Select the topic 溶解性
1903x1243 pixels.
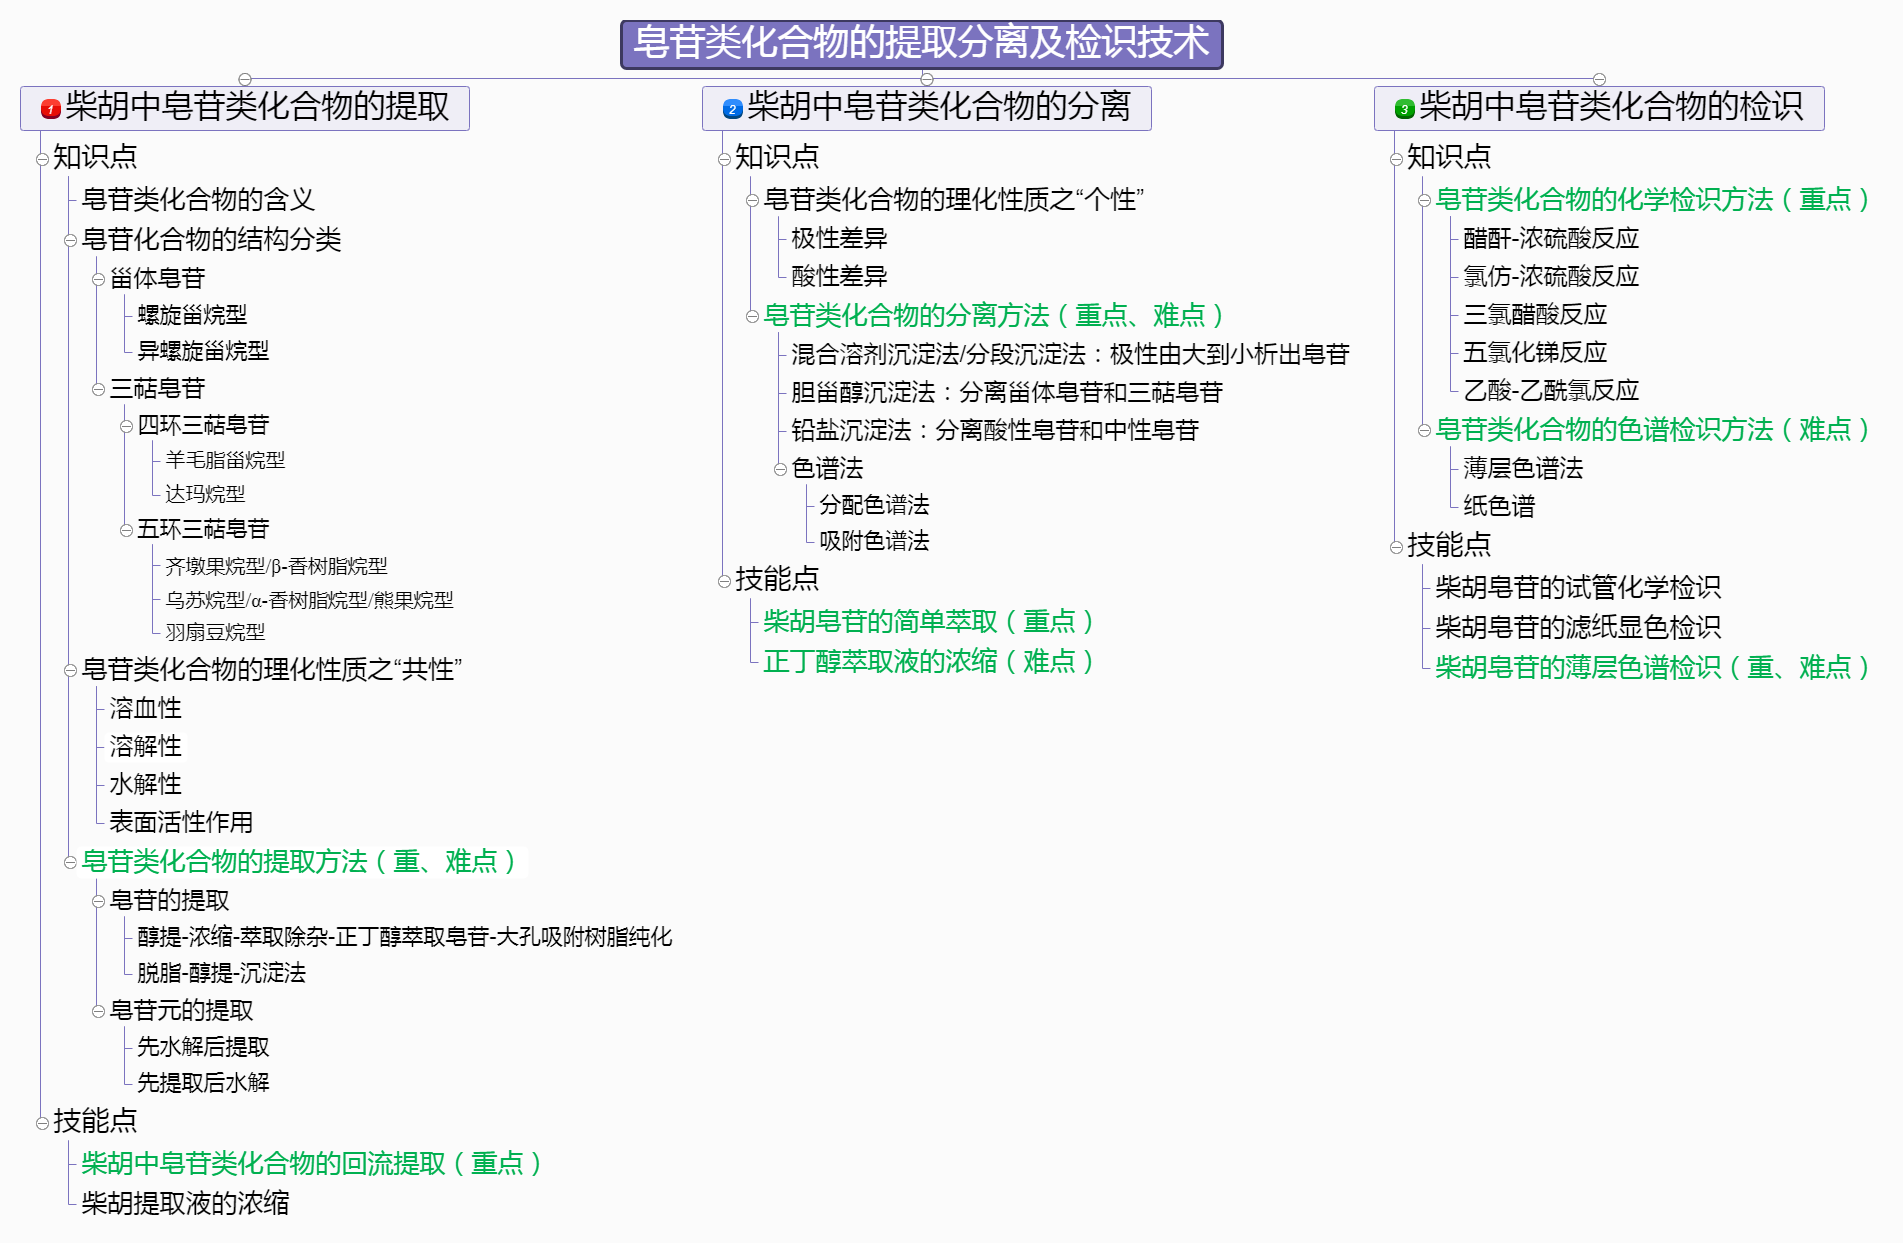pos(145,746)
